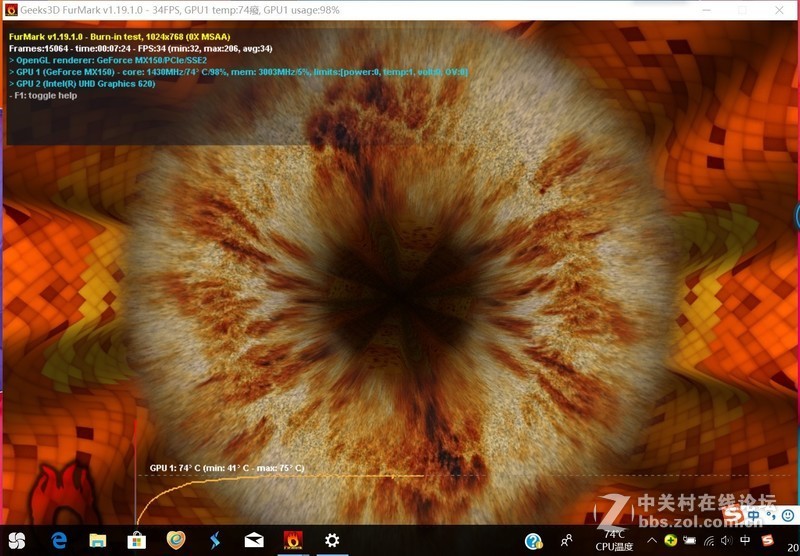
Task: Open the Microsoft Store taskbar icon
Action: (x=136, y=540)
